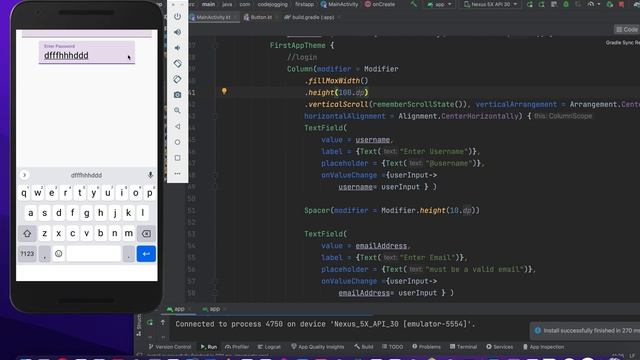Viewport: 640px width, 360px height.
Task: Open the app run configuration dropdown
Action: pyautogui.click(x=440, y=4)
